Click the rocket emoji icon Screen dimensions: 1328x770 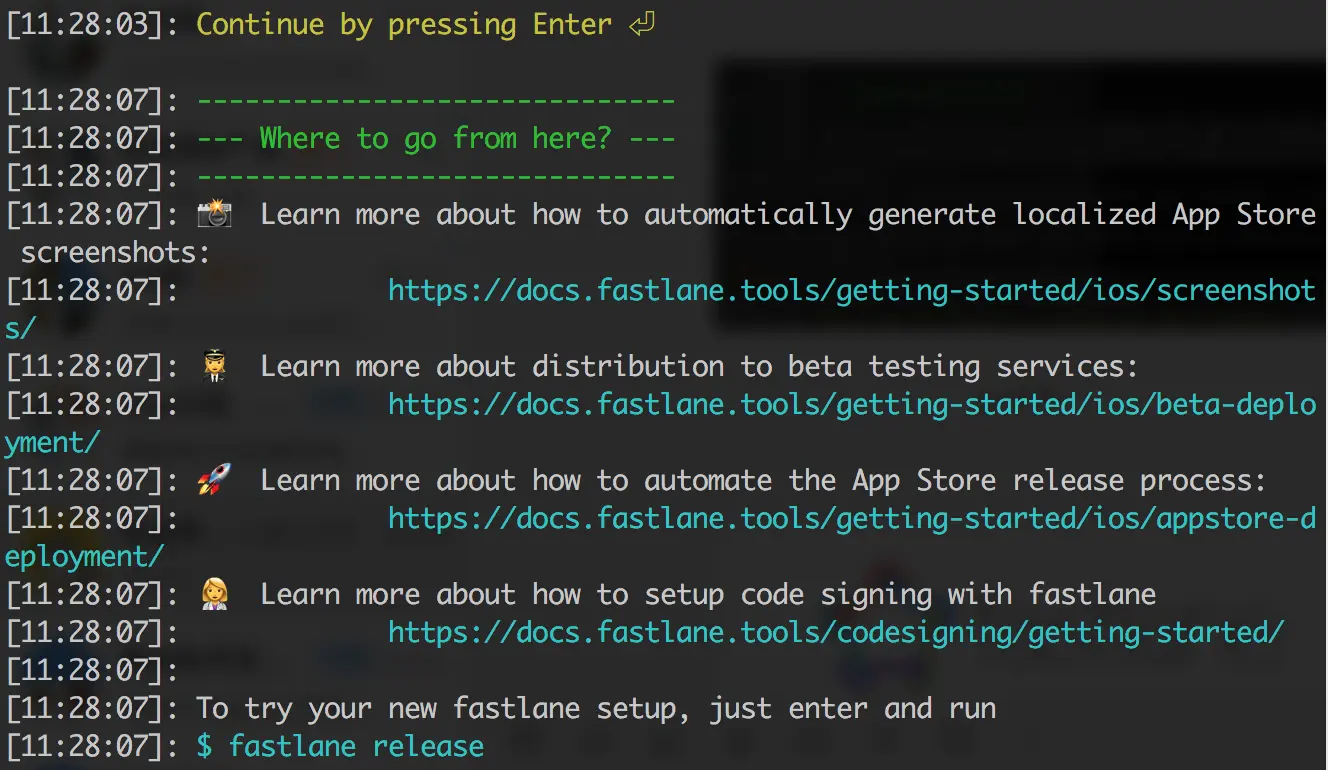point(214,480)
